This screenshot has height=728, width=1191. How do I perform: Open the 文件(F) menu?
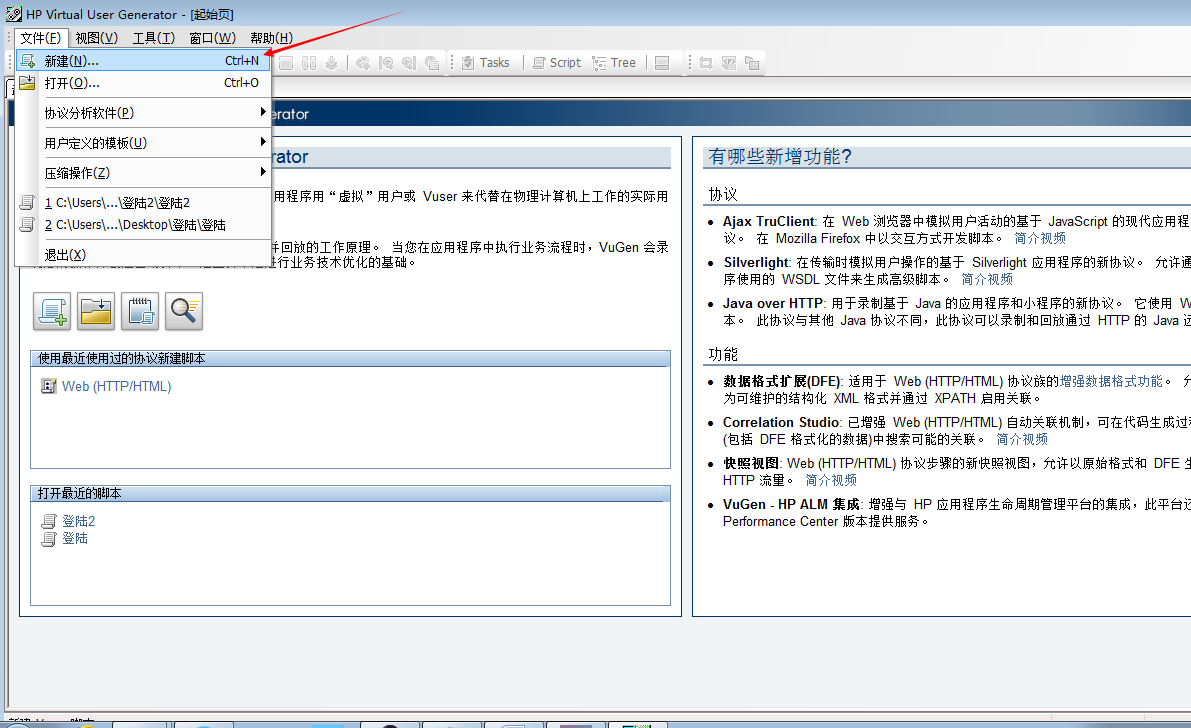pyautogui.click(x=40, y=38)
